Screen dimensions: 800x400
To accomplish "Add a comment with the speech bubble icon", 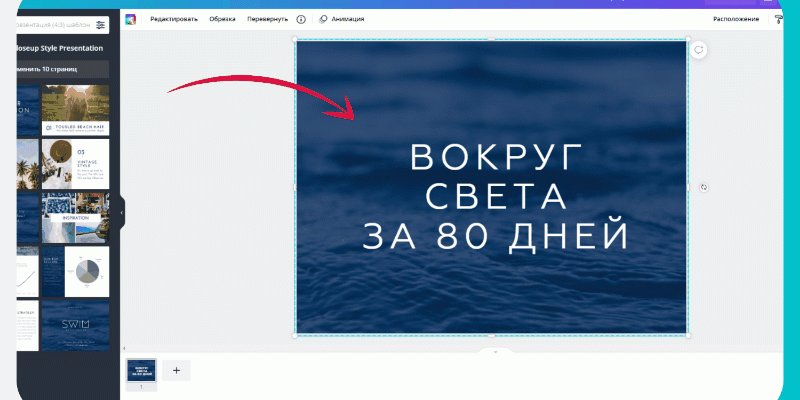I will point(700,50).
